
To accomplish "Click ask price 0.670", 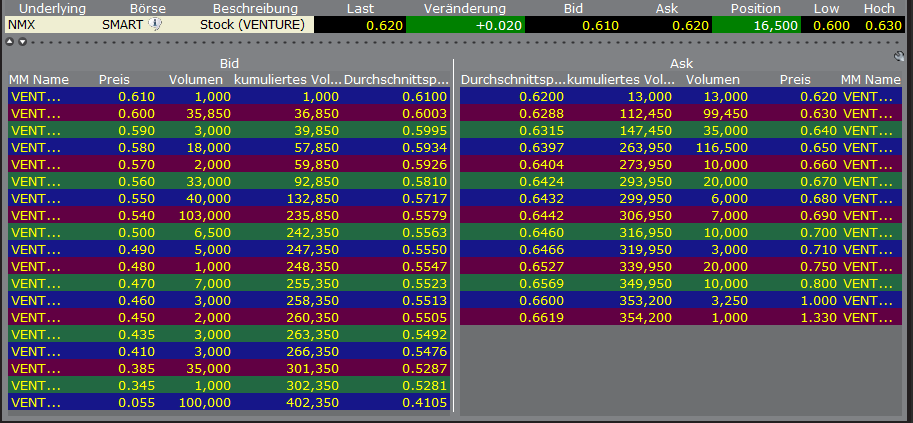I will point(819,182).
